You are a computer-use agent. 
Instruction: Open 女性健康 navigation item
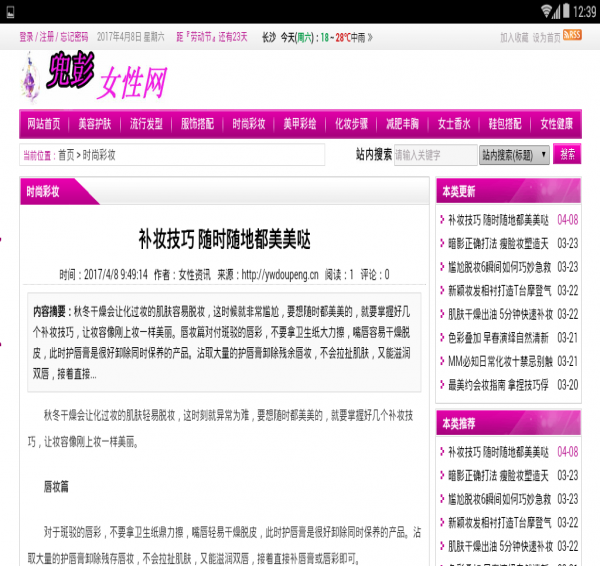(556, 124)
